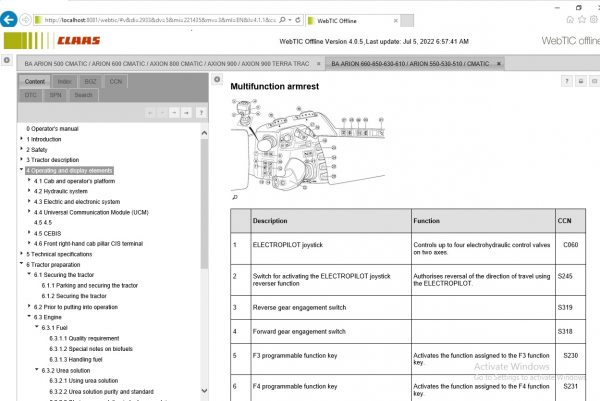Image resolution: width=600 pixels, height=401 pixels.
Task: Open 0 Operator's manual entry
Action: 52,129
